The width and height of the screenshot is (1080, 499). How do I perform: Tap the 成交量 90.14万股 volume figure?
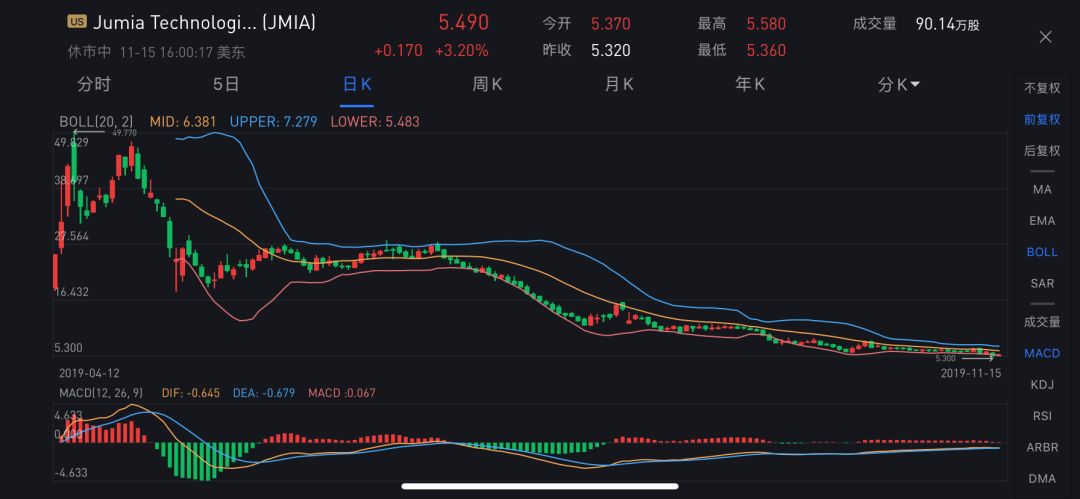click(x=947, y=24)
